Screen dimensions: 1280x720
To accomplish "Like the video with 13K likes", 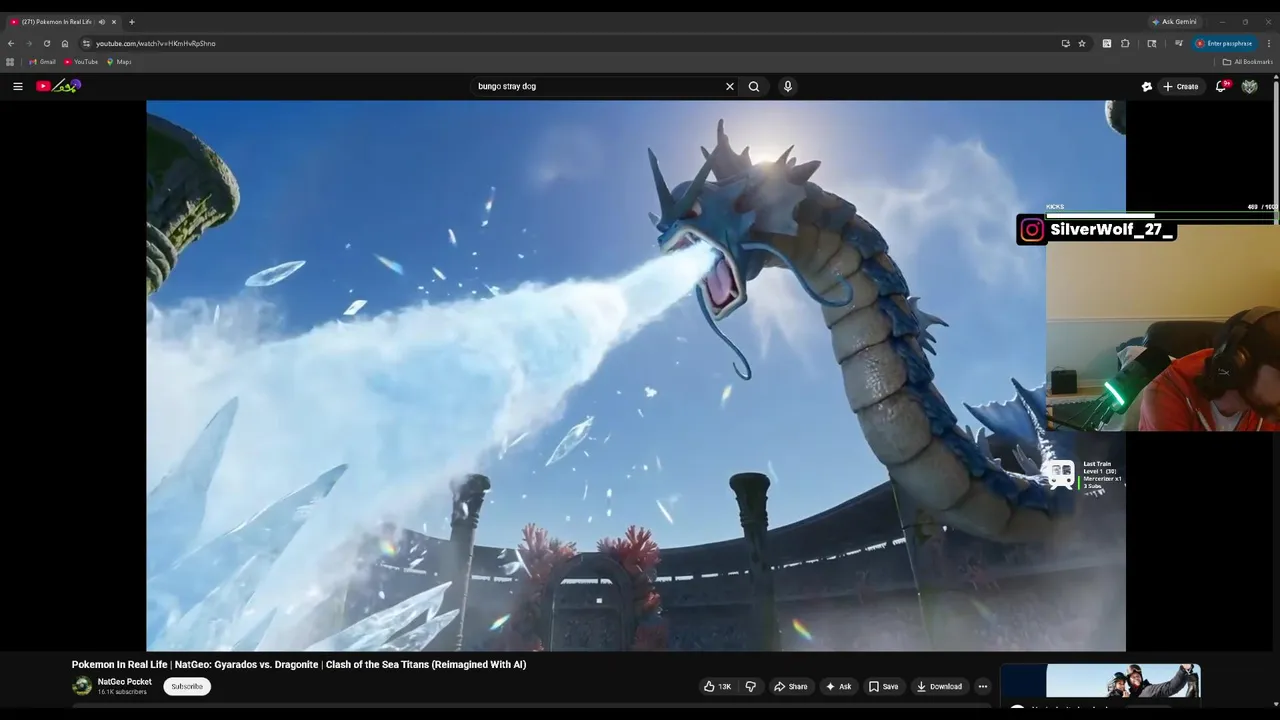I will coord(717,686).
